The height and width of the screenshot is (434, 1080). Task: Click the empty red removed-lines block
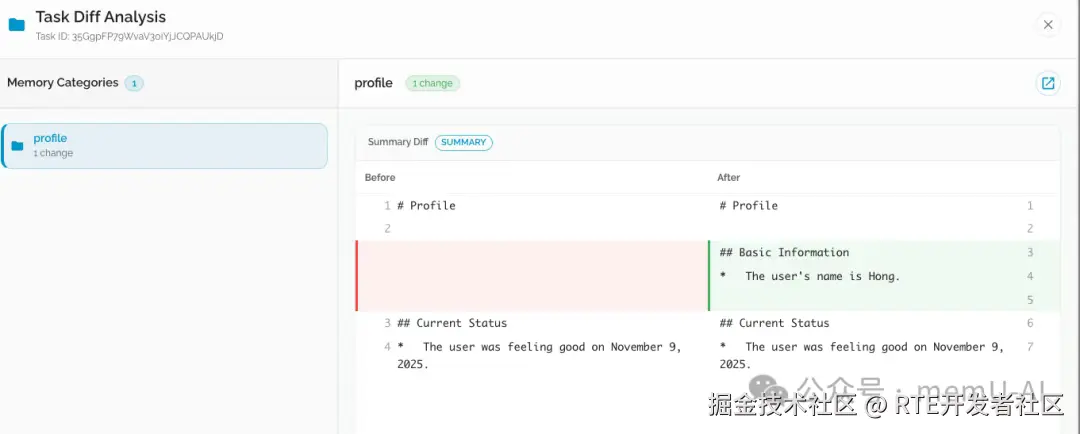(x=532, y=275)
